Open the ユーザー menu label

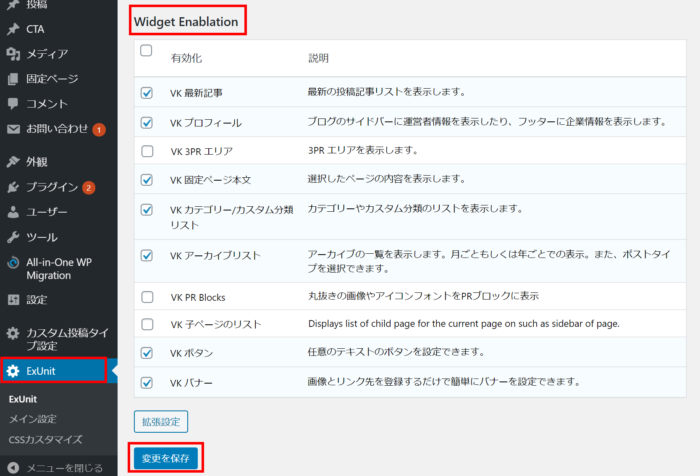tap(47, 212)
